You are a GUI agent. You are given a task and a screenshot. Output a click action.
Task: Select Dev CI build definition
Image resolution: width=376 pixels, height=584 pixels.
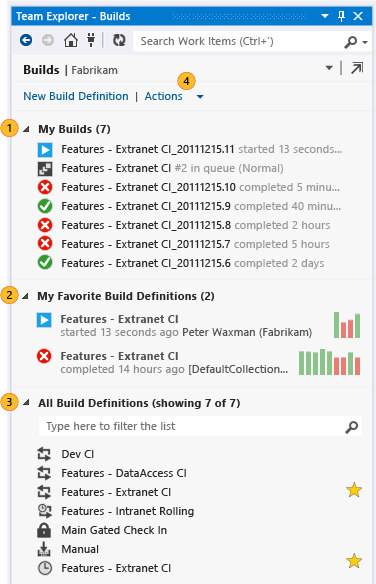tap(78, 454)
